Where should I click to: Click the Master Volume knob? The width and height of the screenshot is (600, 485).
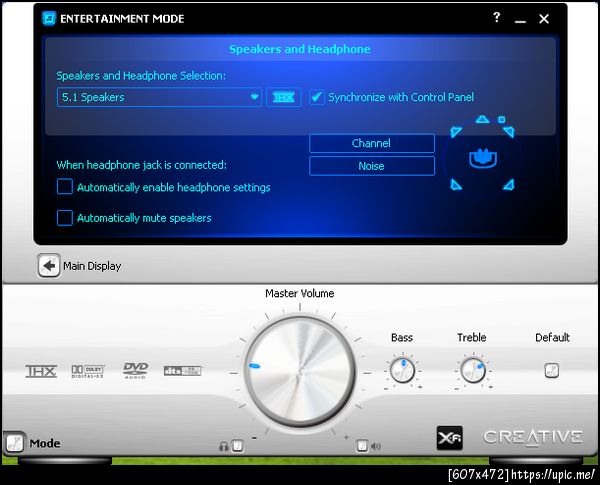[300, 372]
